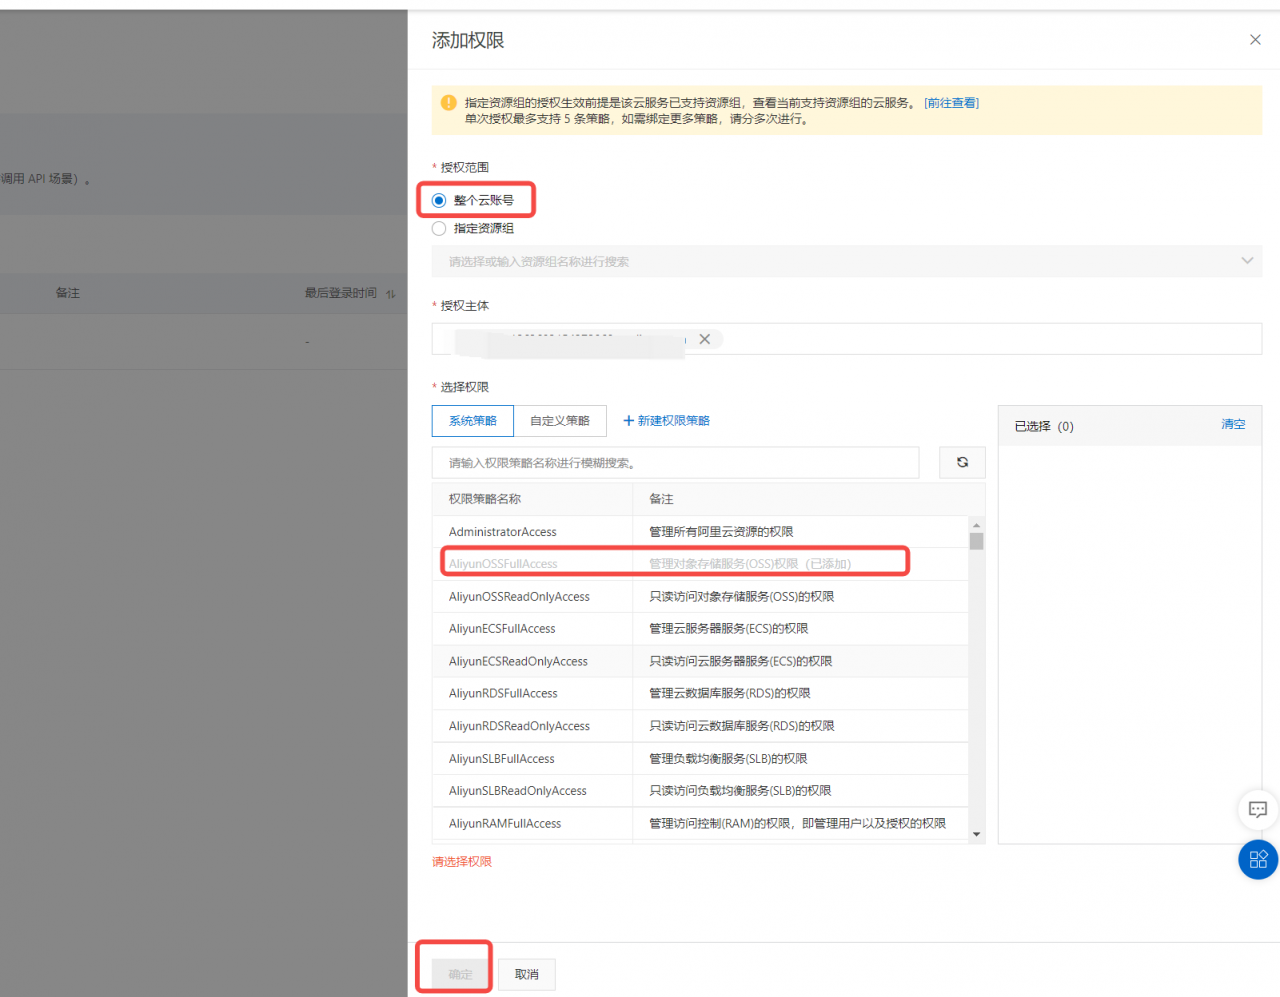Screen dimensions: 1280x997
Task: Switch to the 自定义策略 tab
Action: pos(560,421)
